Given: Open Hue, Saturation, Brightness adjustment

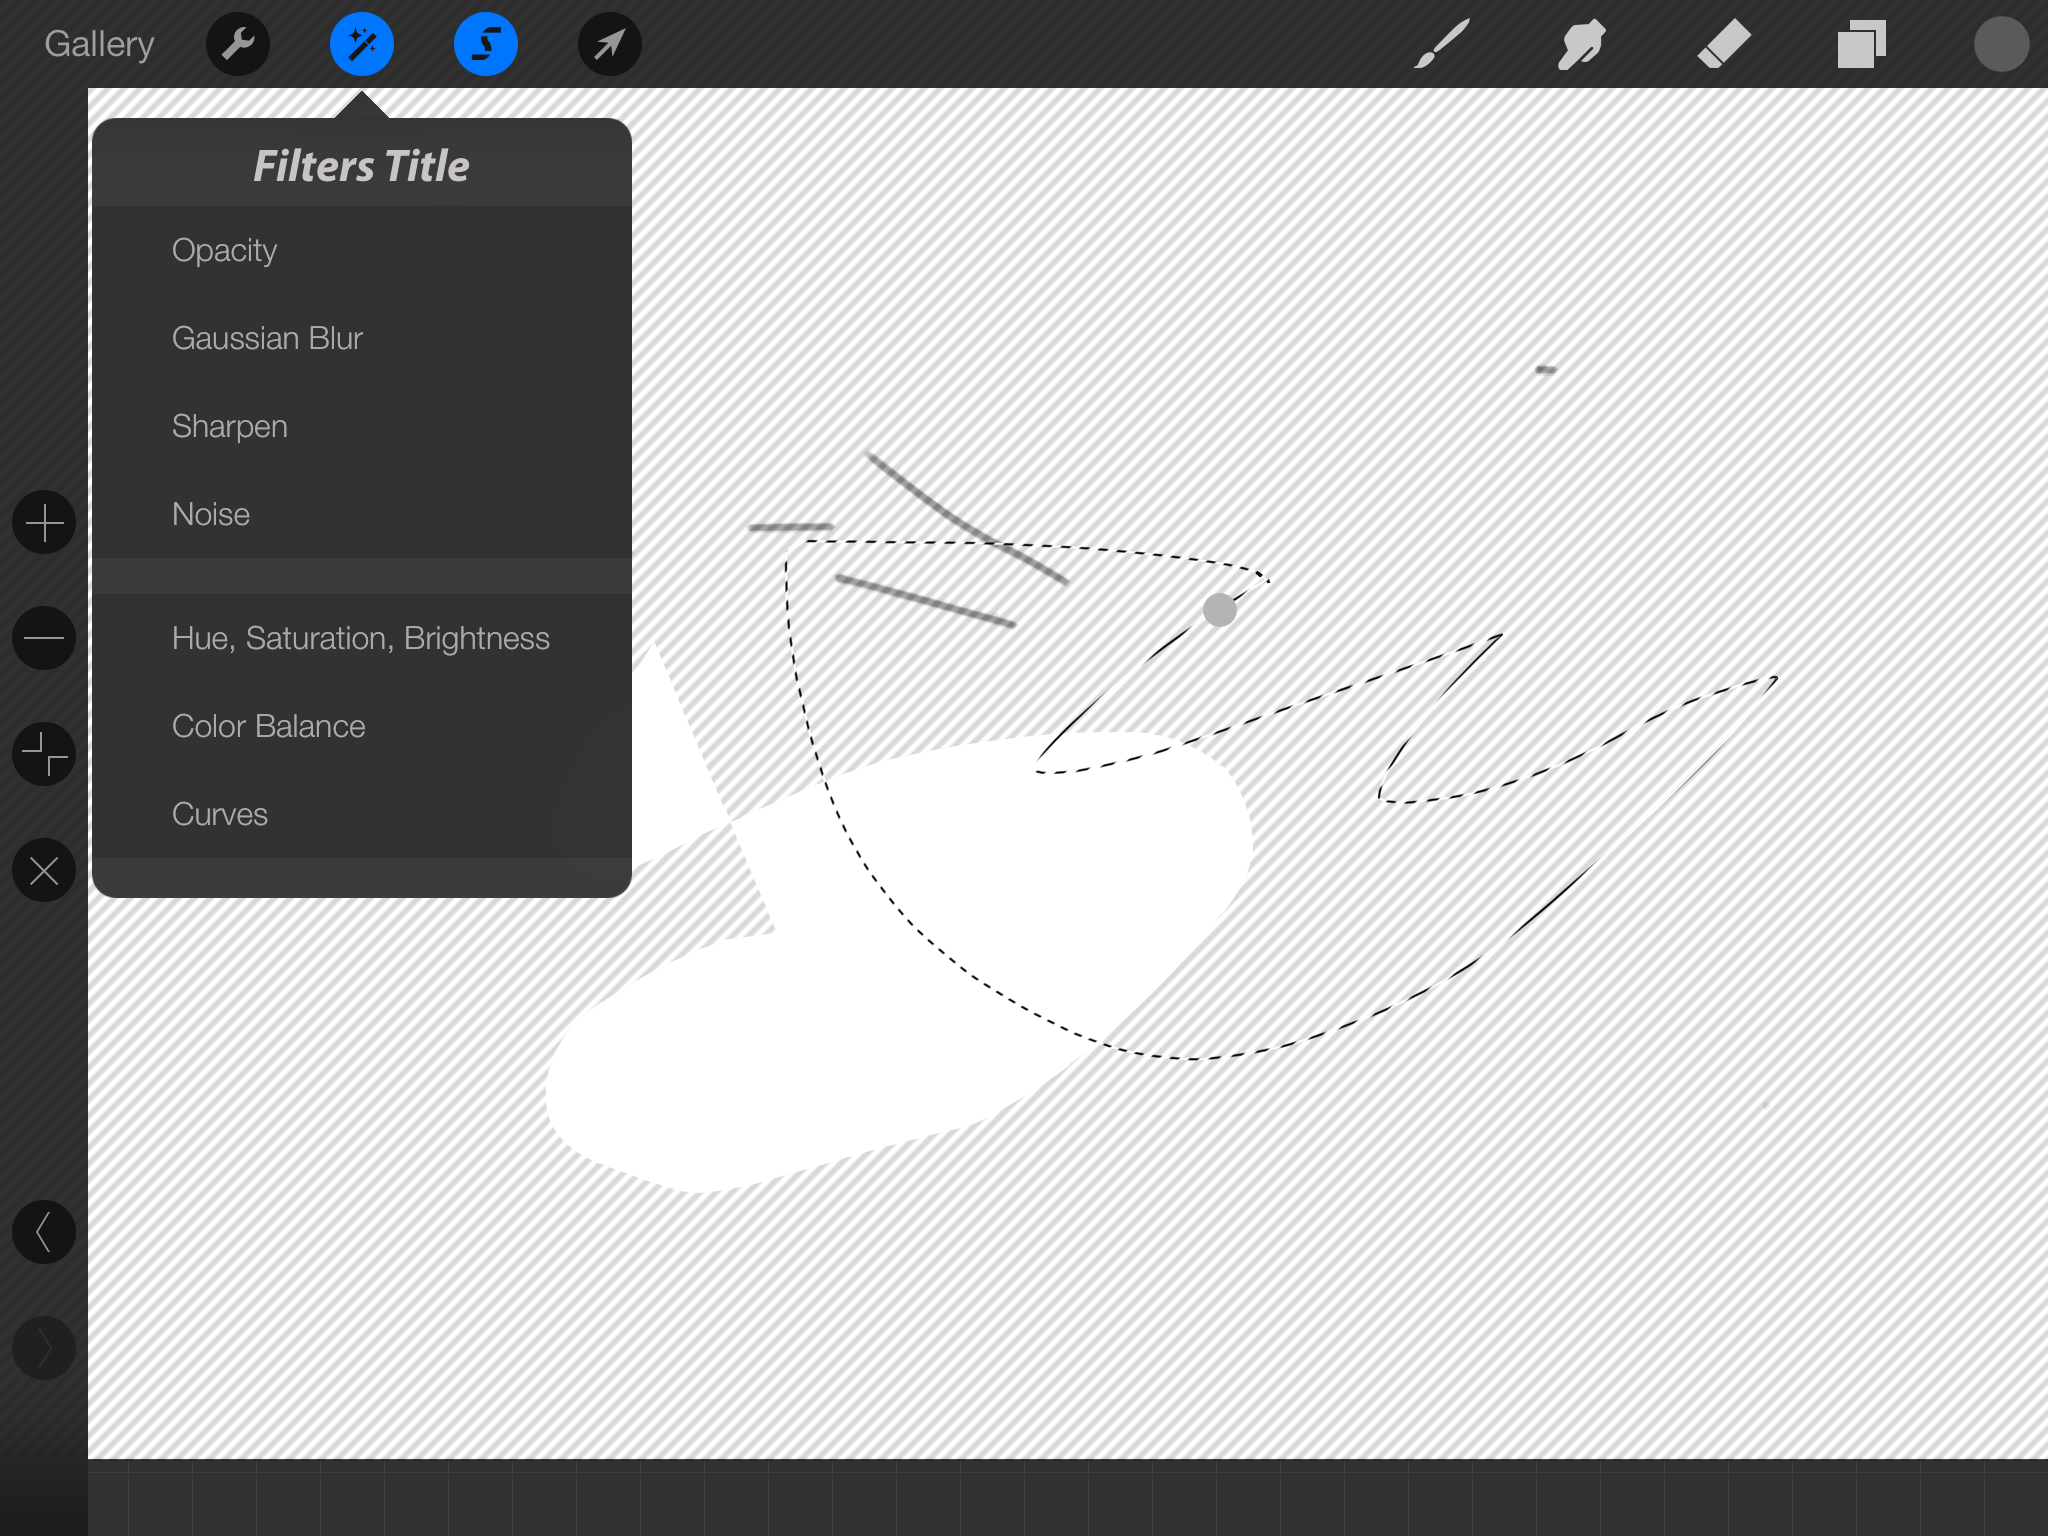Looking at the screenshot, I should pyautogui.click(x=360, y=638).
